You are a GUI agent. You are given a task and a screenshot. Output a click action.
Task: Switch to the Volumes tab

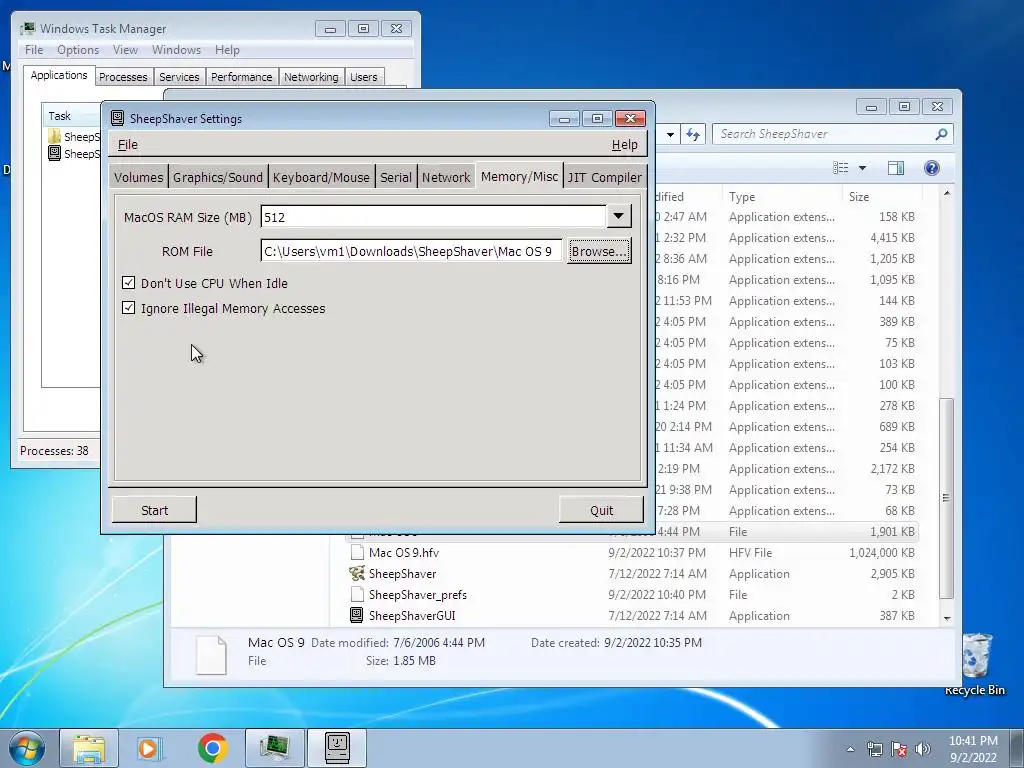138,177
